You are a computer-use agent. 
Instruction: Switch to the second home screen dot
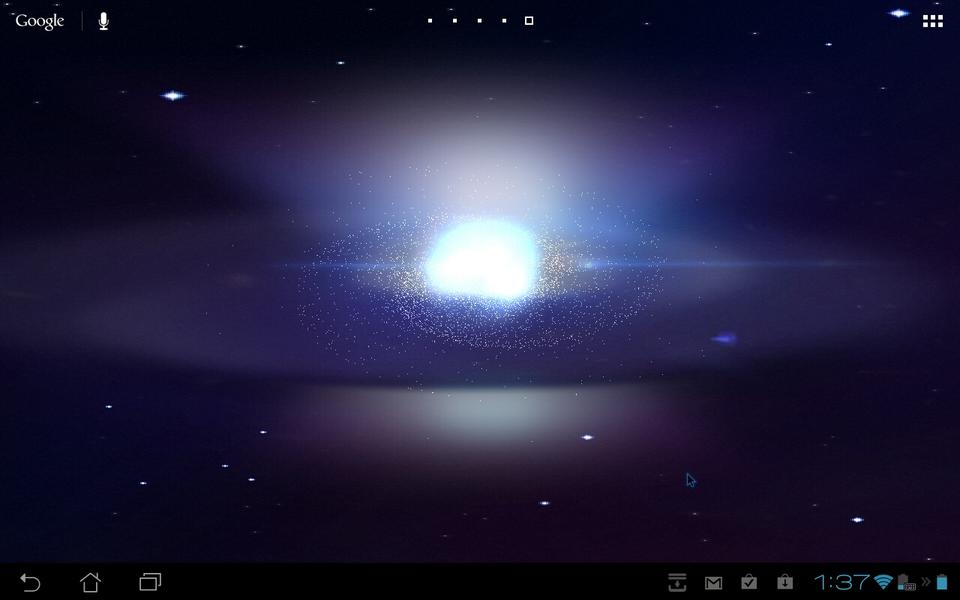click(x=455, y=21)
